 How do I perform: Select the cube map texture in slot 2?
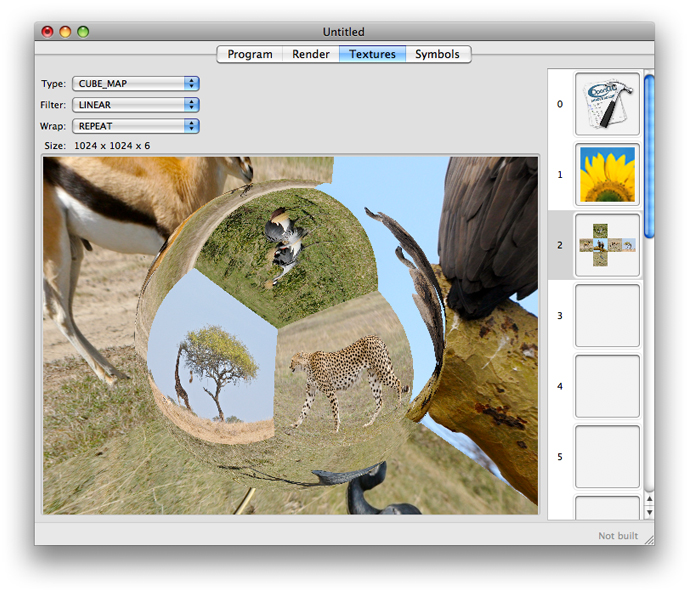click(x=607, y=245)
